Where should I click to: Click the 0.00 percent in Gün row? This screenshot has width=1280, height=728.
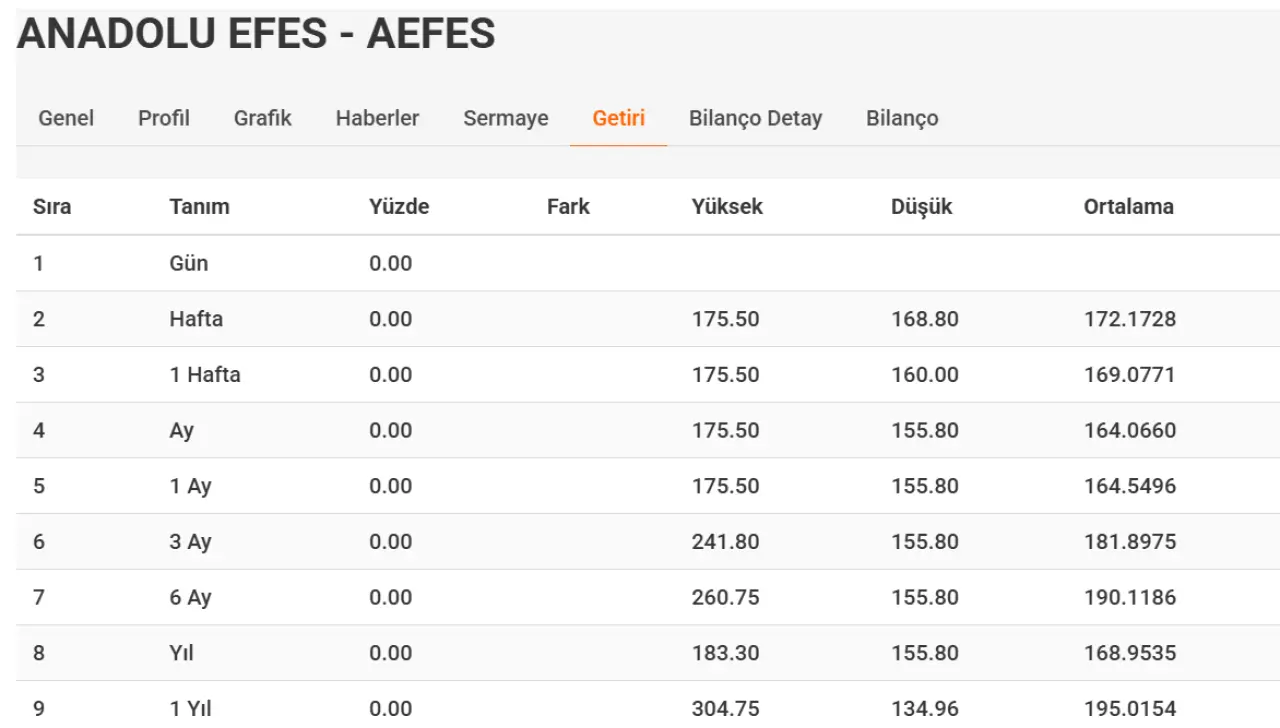pos(391,264)
